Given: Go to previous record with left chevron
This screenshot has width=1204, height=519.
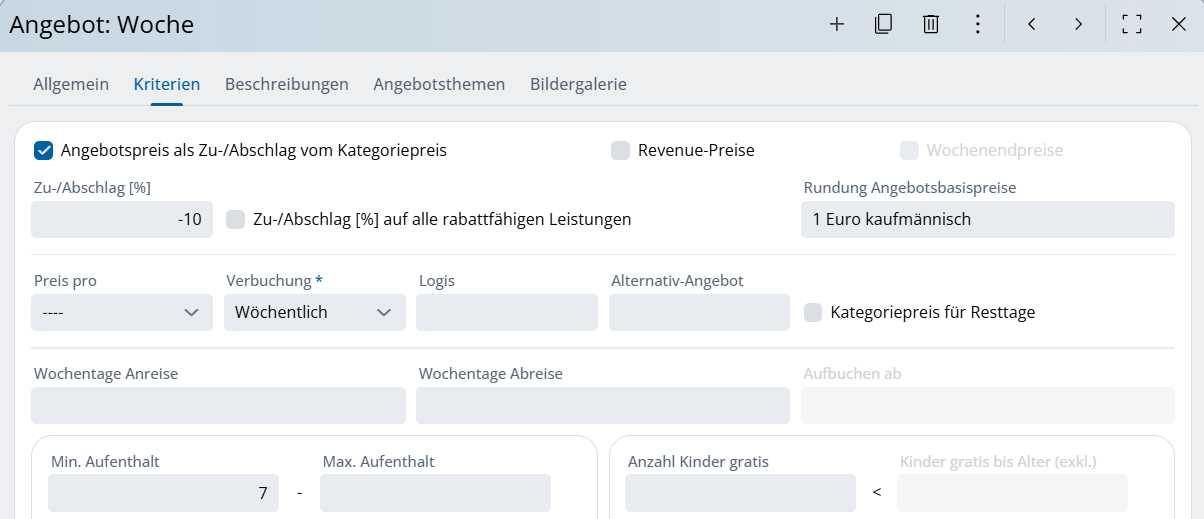Looking at the screenshot, I should coord(1031,25).
